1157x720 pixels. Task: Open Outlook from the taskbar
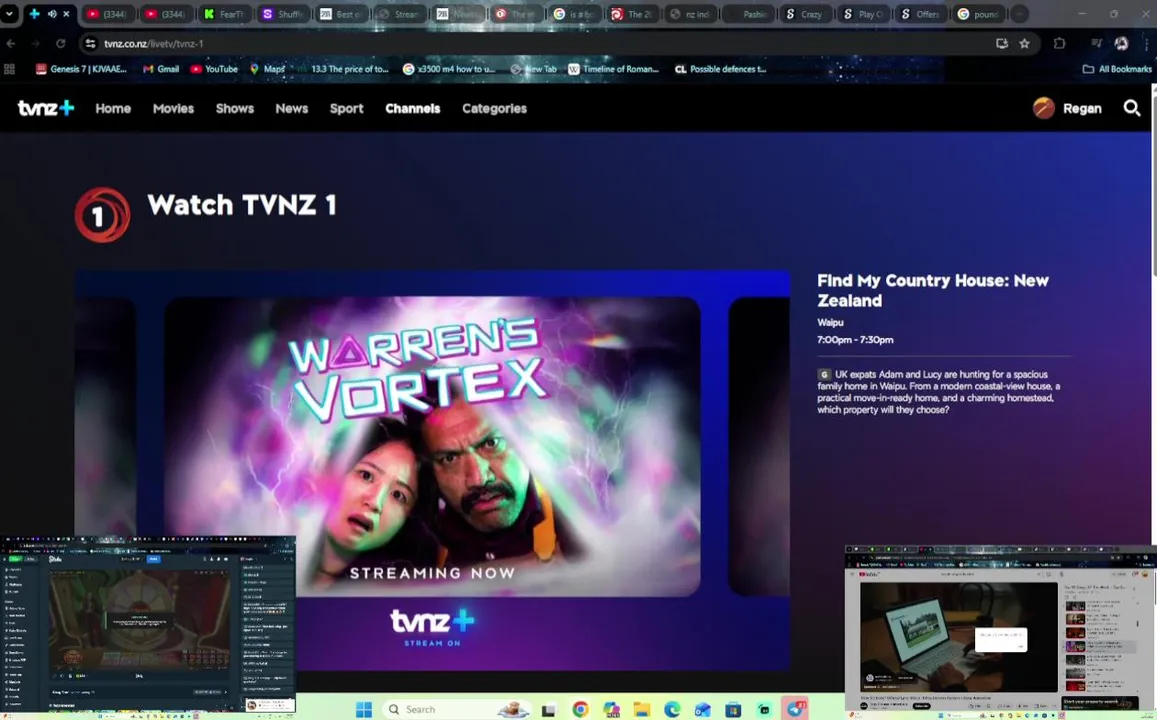pyautogui.click(x=702, y=710)
